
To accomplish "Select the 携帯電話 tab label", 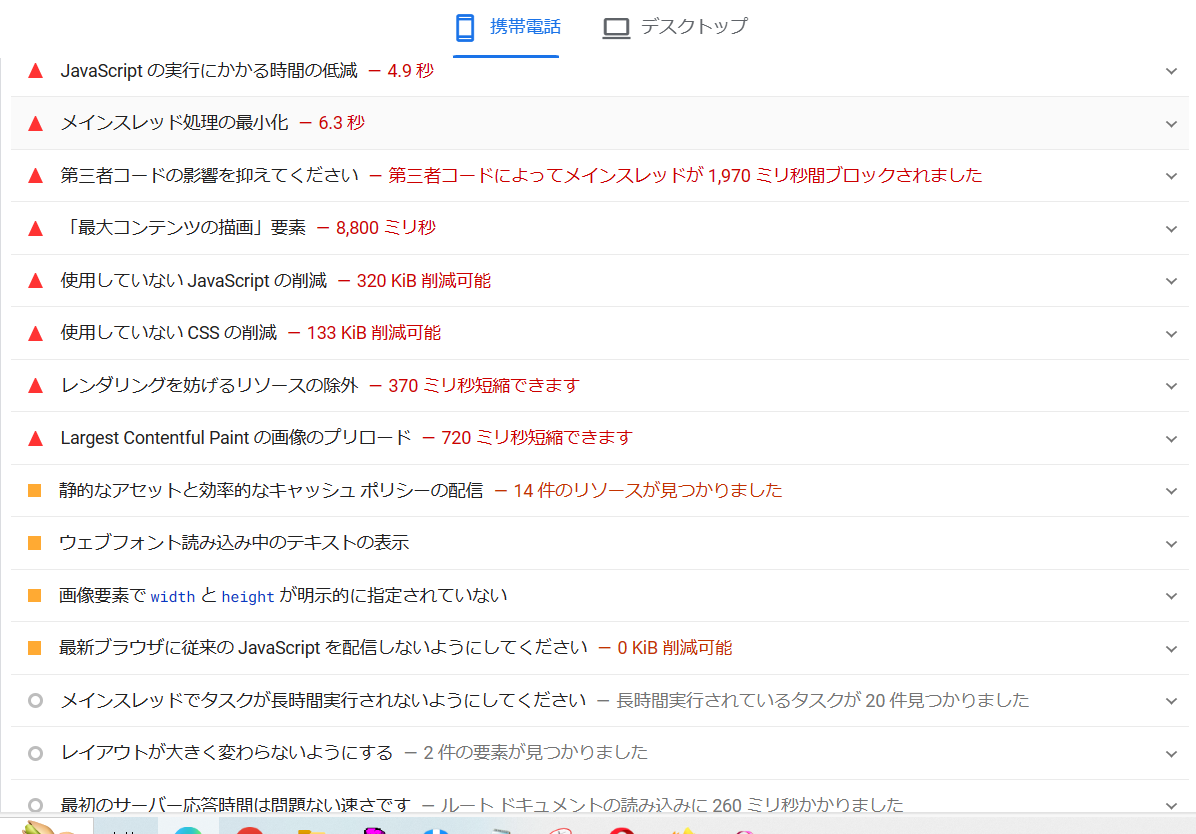I will pyautogui.click(x=525, y=27).
